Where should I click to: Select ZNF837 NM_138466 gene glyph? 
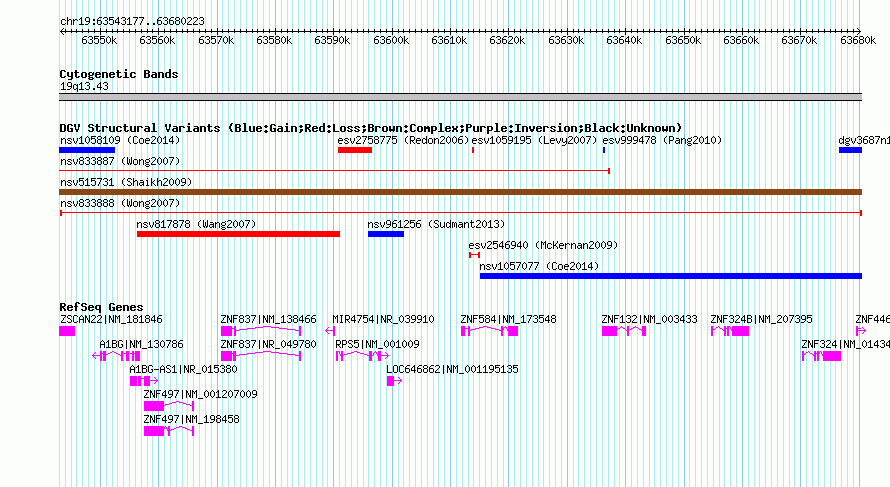261,331
